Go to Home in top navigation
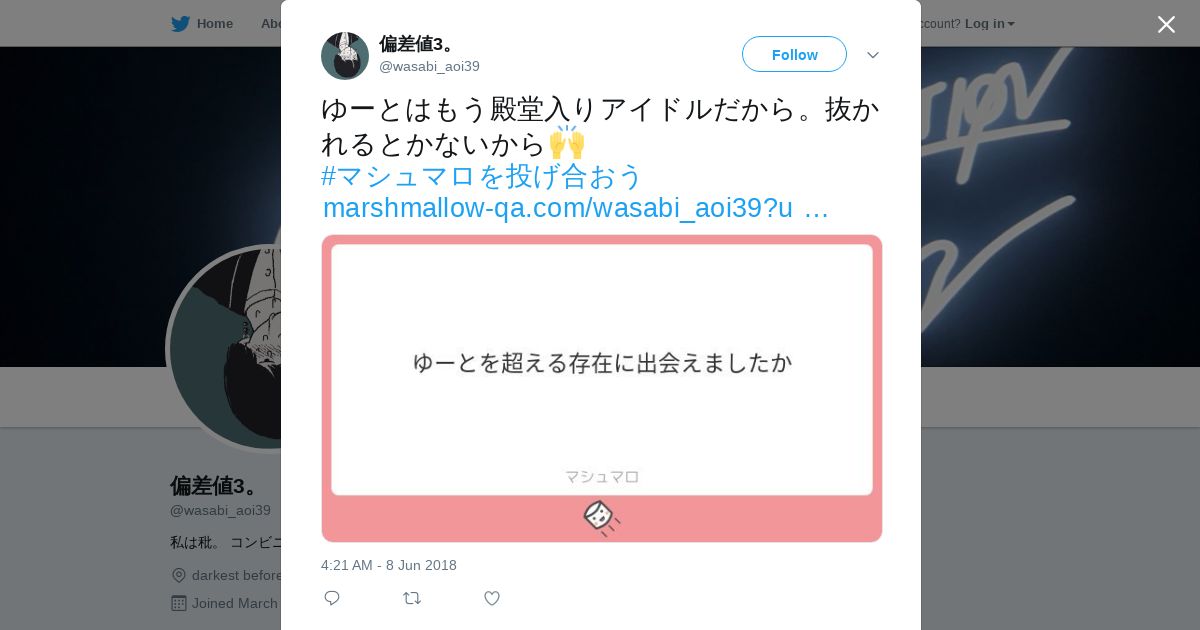The image size is (1200, 630). [214, 23]
